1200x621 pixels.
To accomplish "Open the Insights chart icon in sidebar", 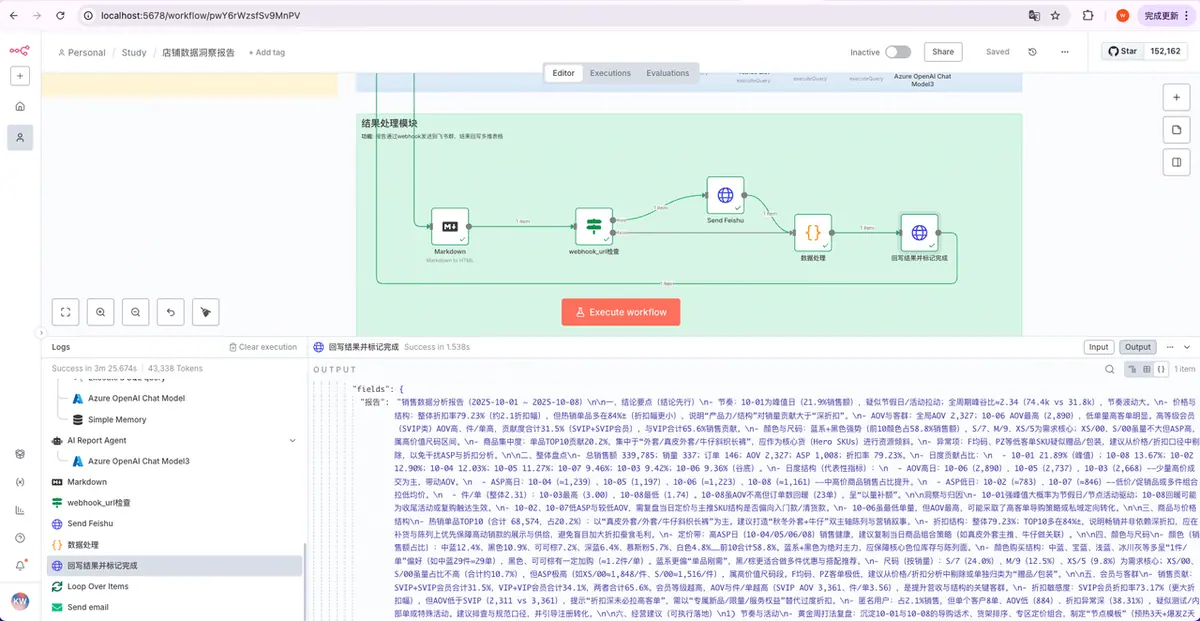I will point(20,510).
